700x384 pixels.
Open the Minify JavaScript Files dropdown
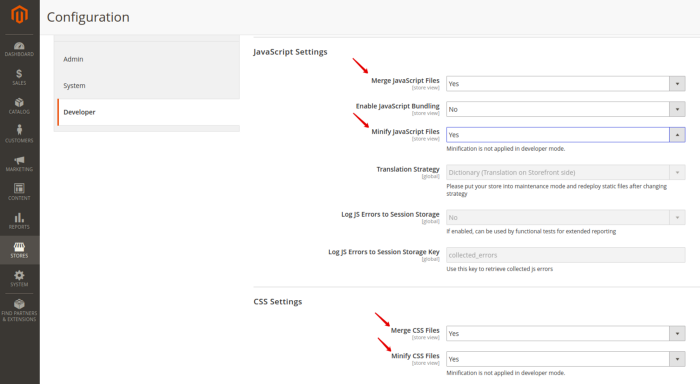coord(566,134)
